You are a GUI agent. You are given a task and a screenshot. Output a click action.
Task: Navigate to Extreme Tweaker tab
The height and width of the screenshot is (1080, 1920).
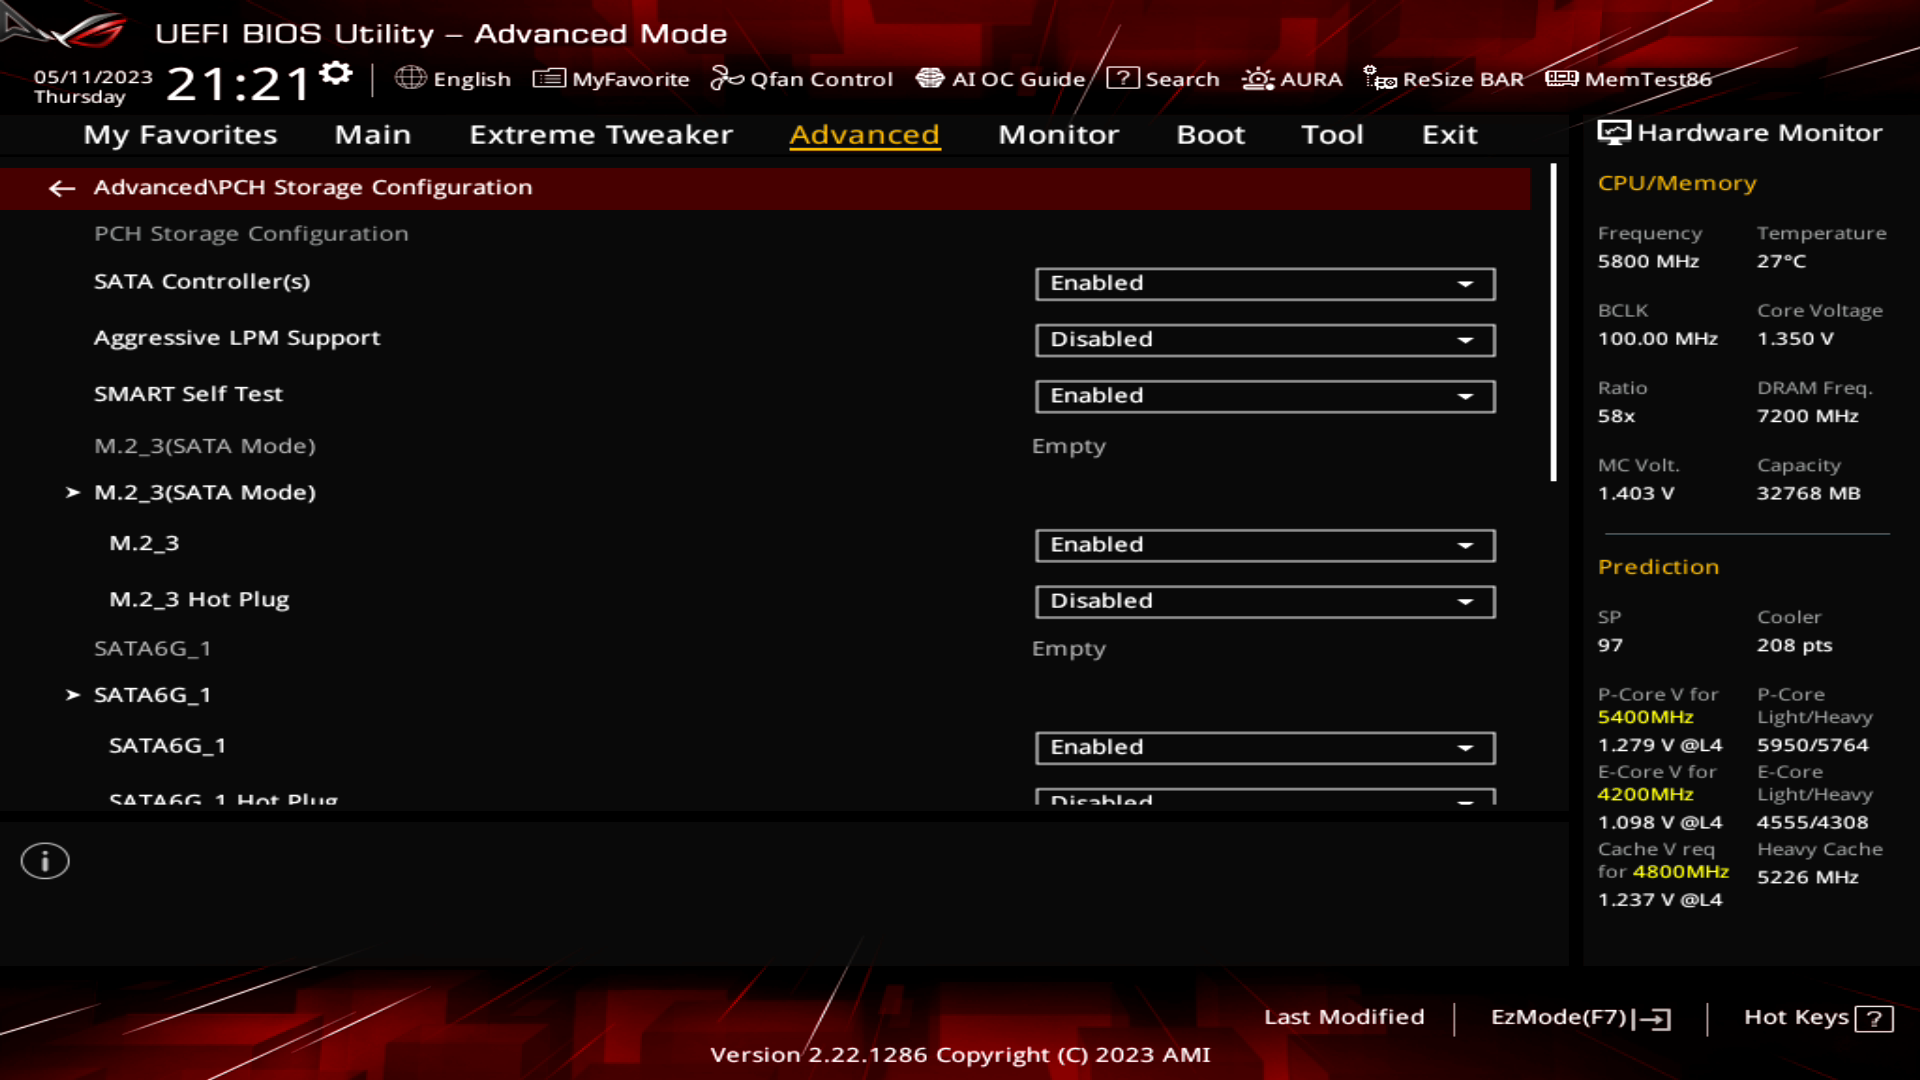(x=600, y=133)
